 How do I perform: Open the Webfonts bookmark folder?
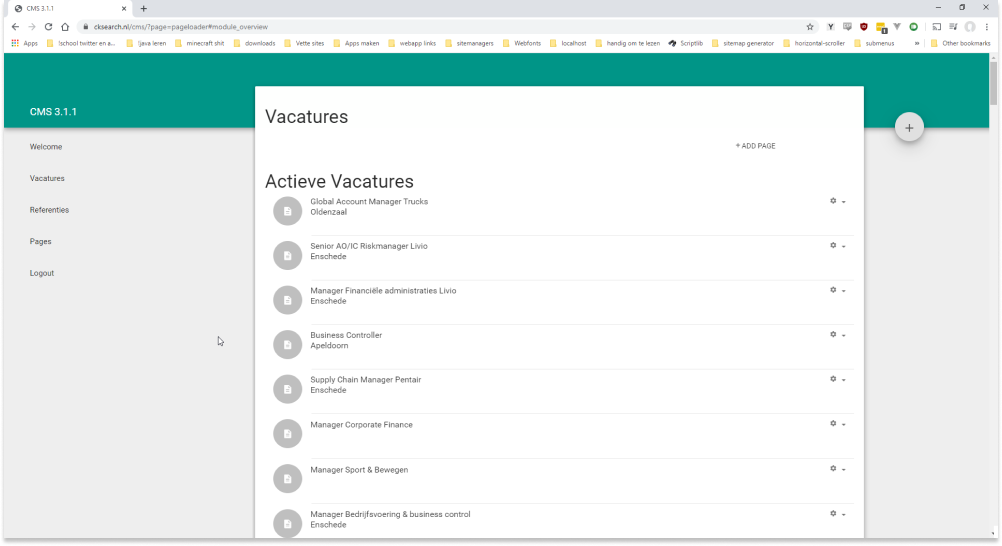521,43
